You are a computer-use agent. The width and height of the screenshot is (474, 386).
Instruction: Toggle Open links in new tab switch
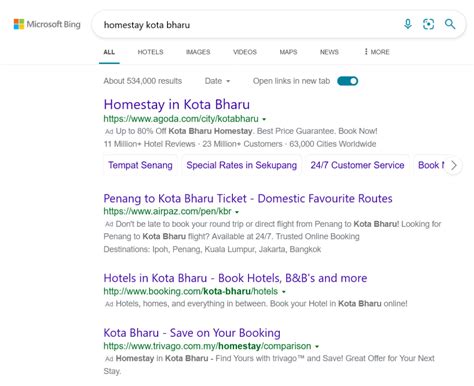[x=347, y=81]
